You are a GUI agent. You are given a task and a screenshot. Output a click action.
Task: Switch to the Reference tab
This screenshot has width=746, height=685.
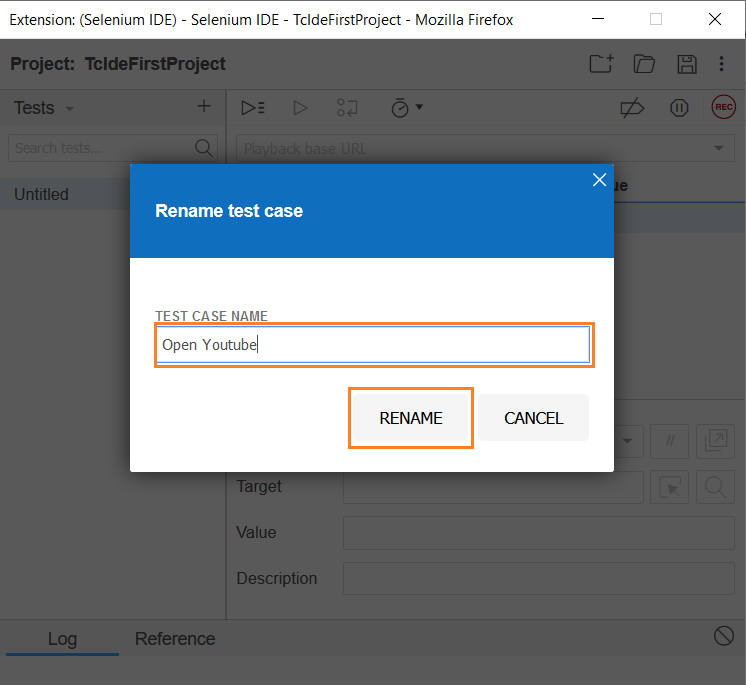175,639
